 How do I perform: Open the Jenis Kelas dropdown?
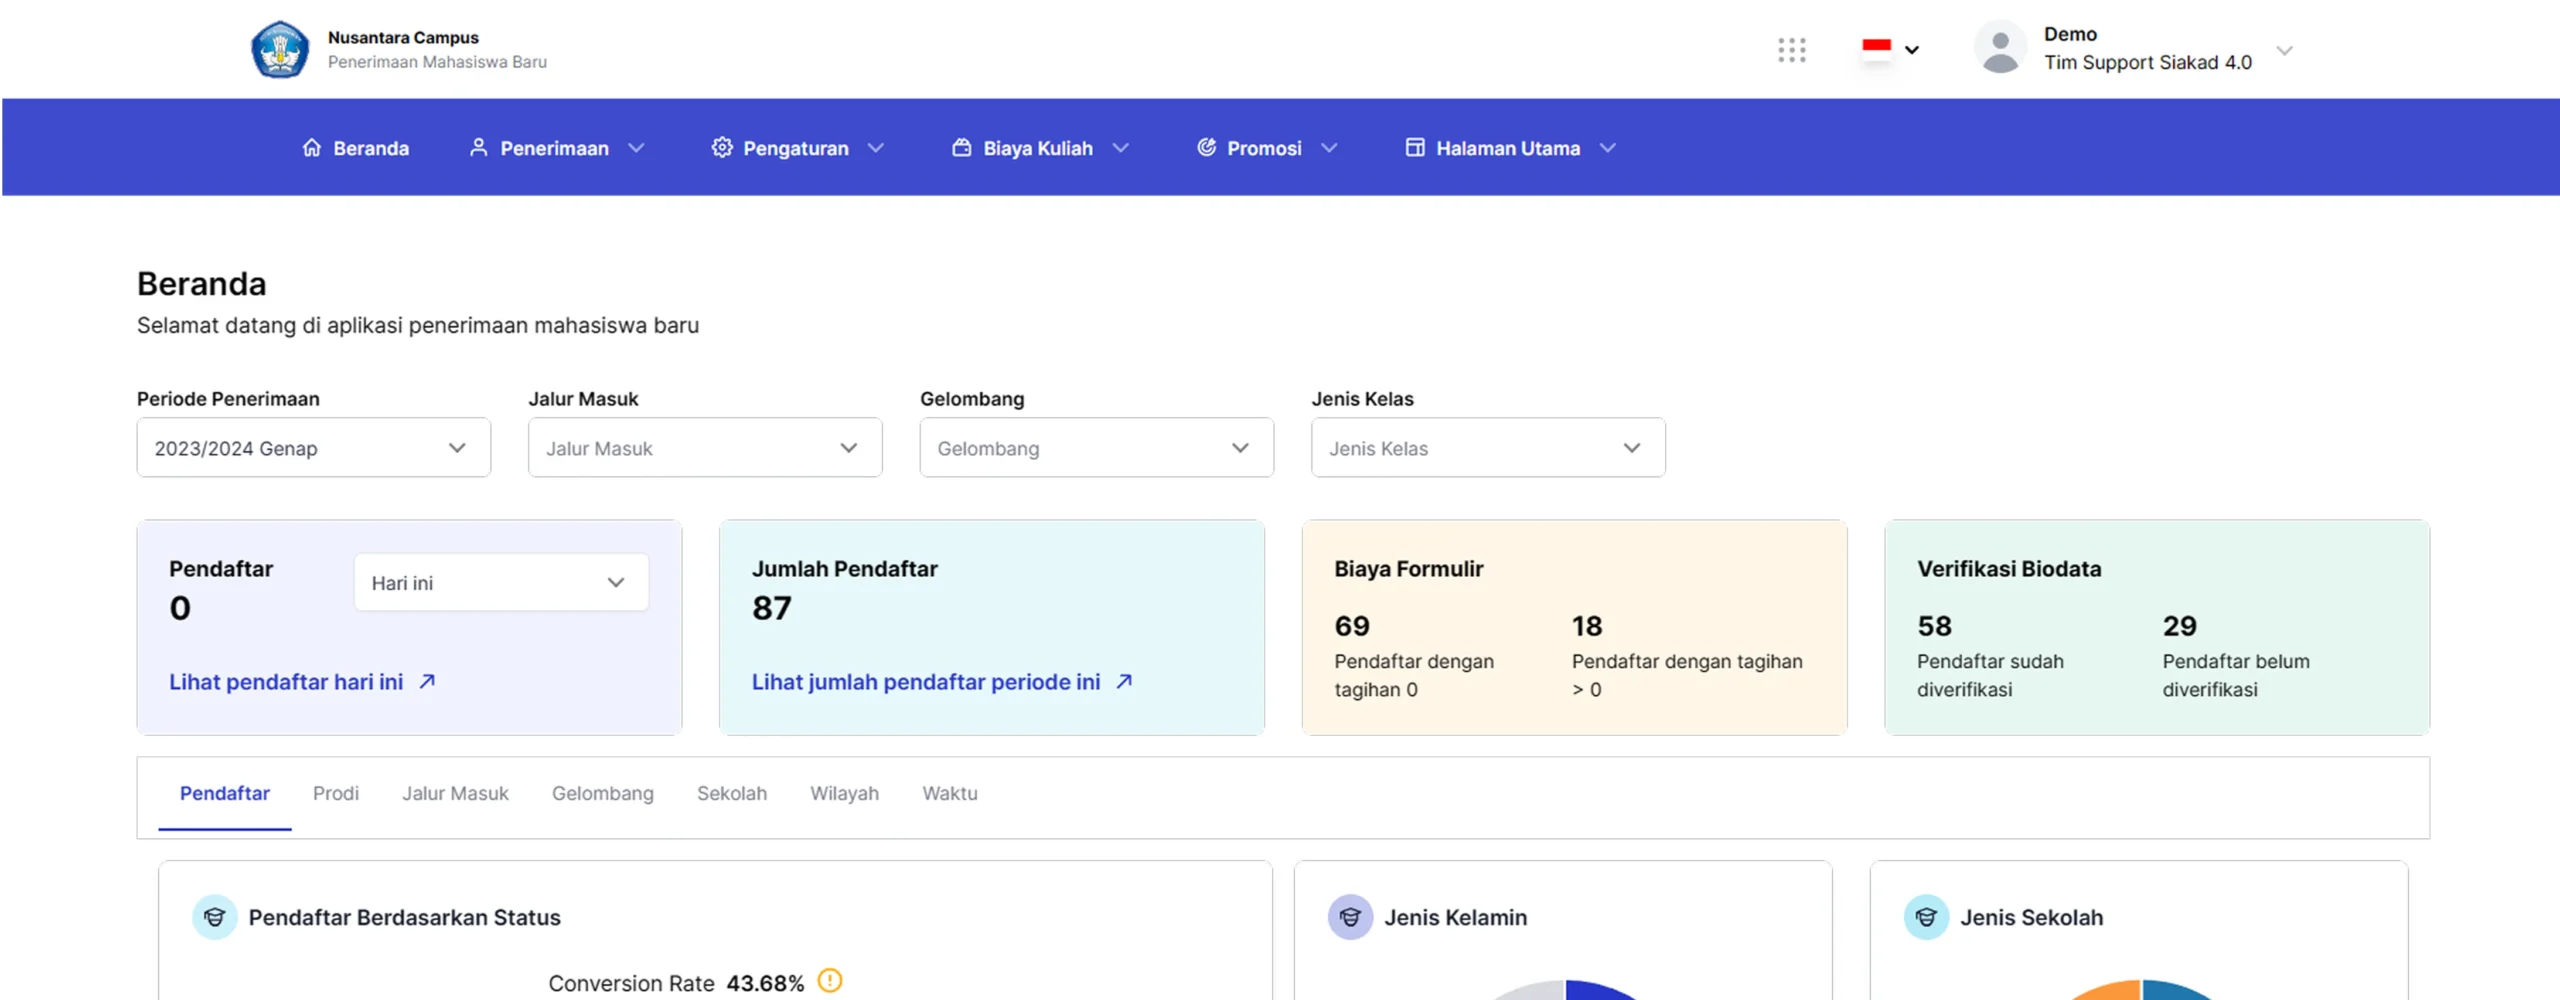(x=1487, y=448)
